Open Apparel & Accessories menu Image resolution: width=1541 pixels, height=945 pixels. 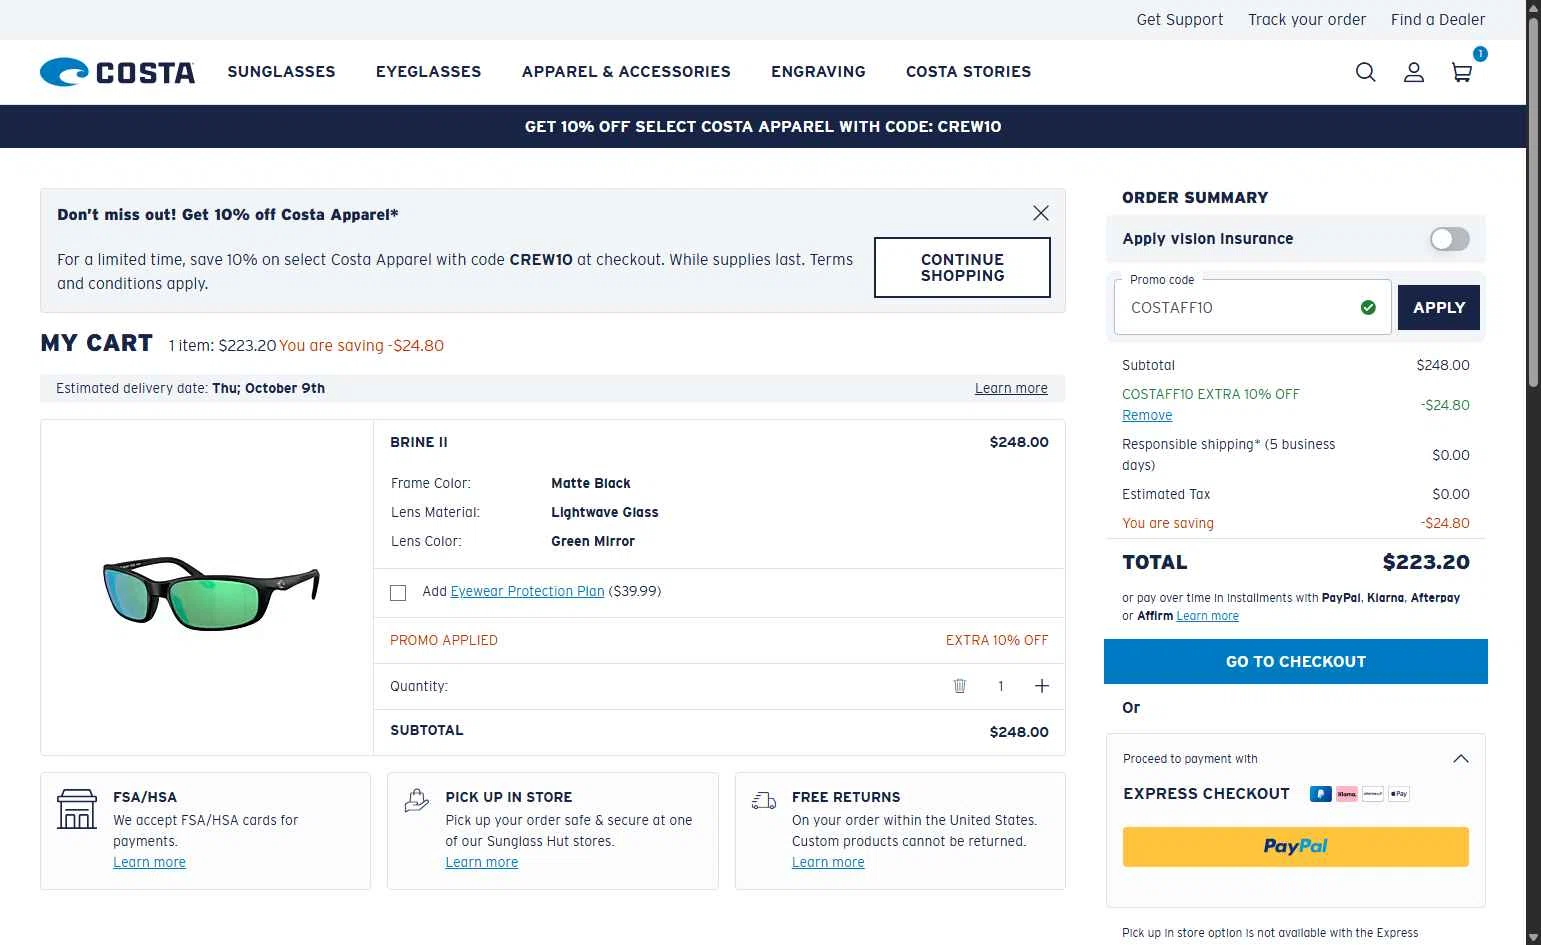(626, 72)
